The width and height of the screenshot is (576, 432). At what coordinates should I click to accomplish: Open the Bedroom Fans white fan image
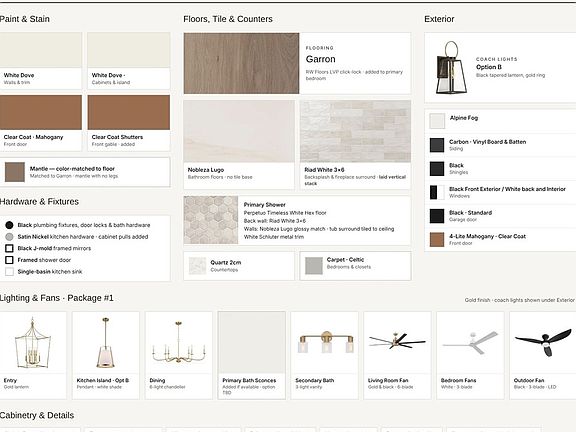click(x=470, y=343)
